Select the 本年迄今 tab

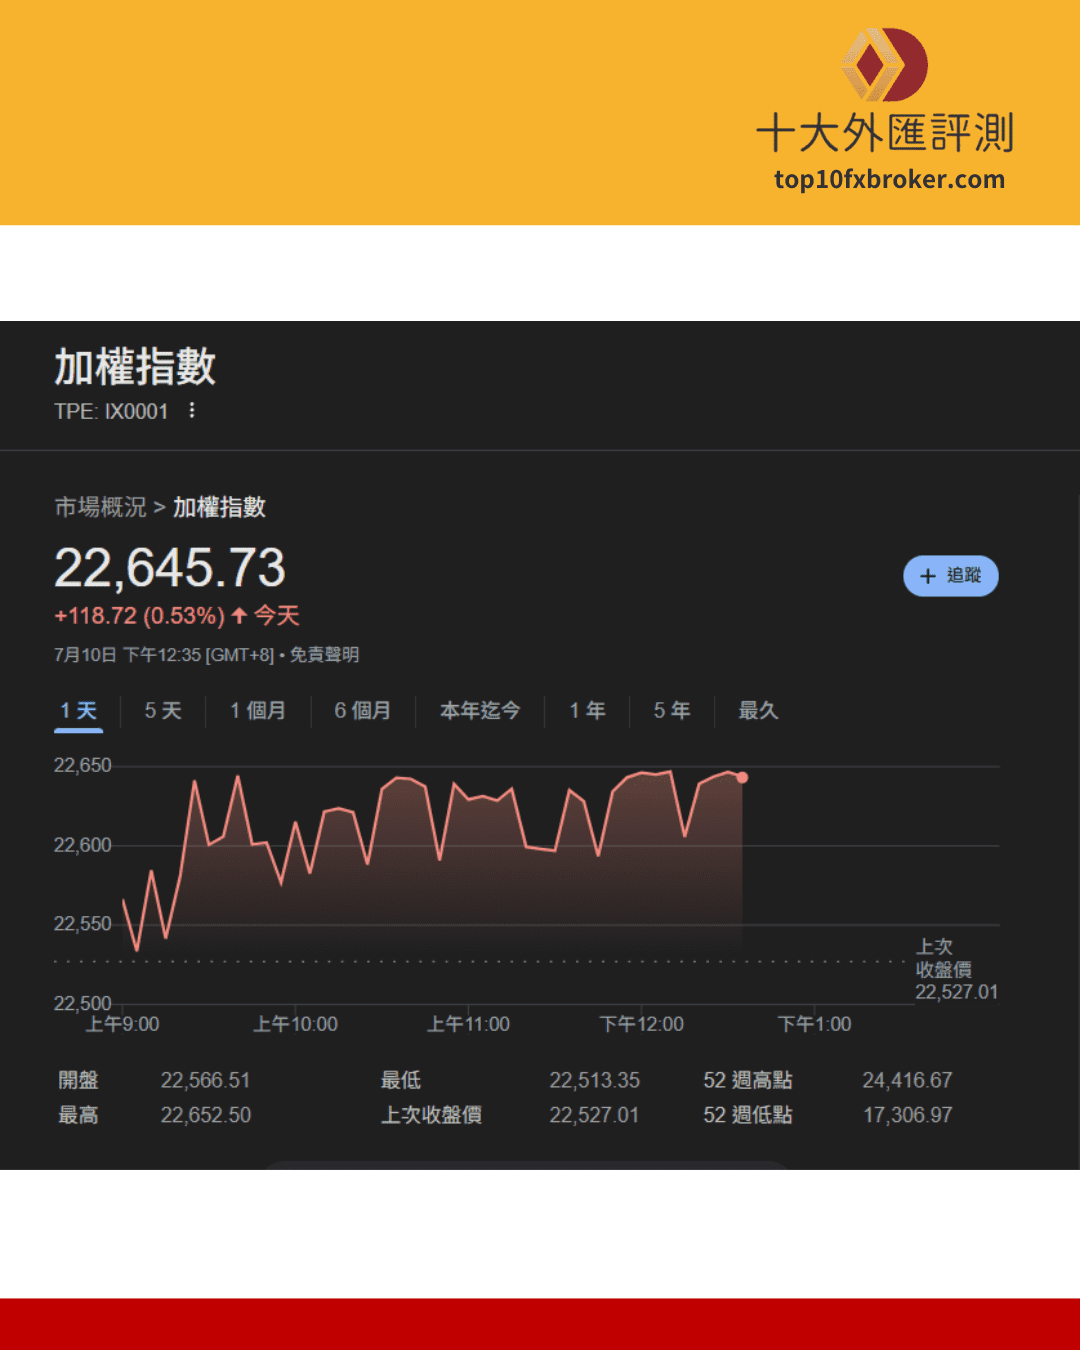pos(481,711)
